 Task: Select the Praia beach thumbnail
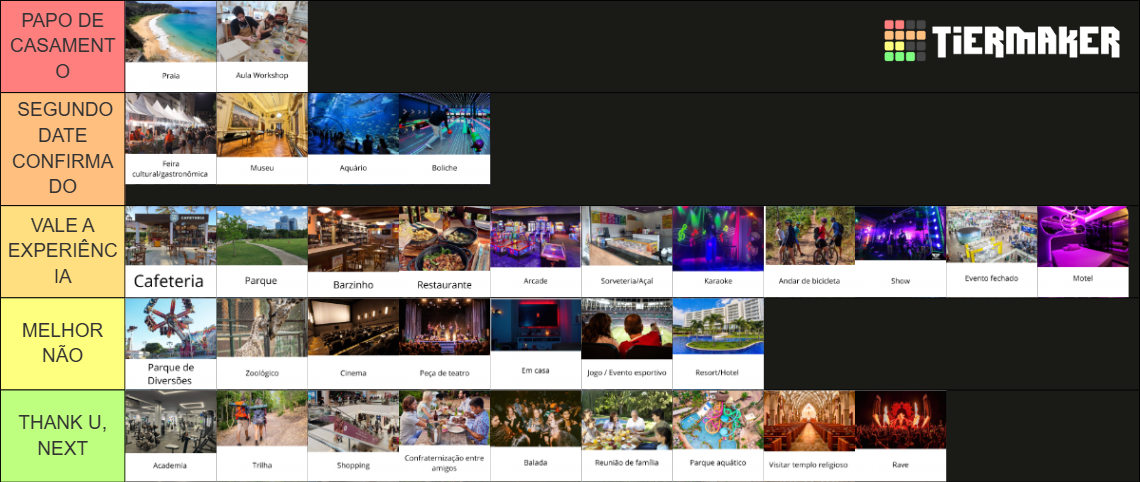(x=171, y=47)
